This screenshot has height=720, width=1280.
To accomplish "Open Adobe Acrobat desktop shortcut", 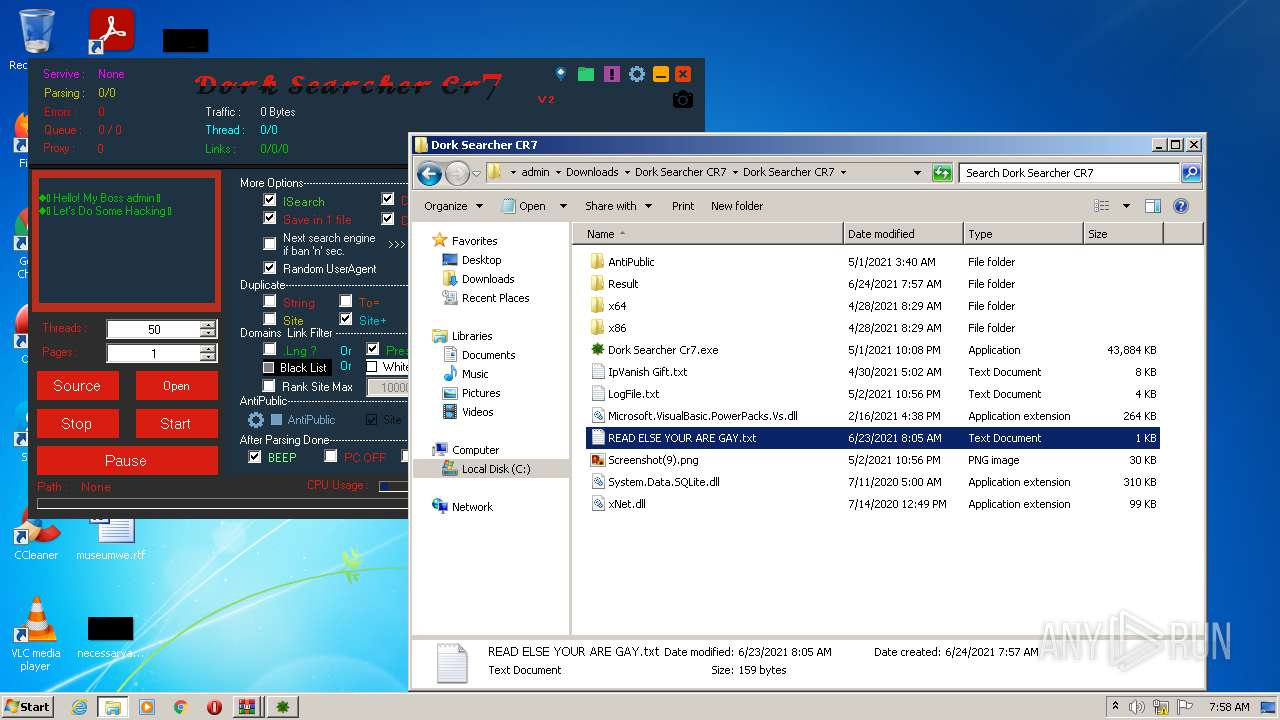I will tap(111, 30).
